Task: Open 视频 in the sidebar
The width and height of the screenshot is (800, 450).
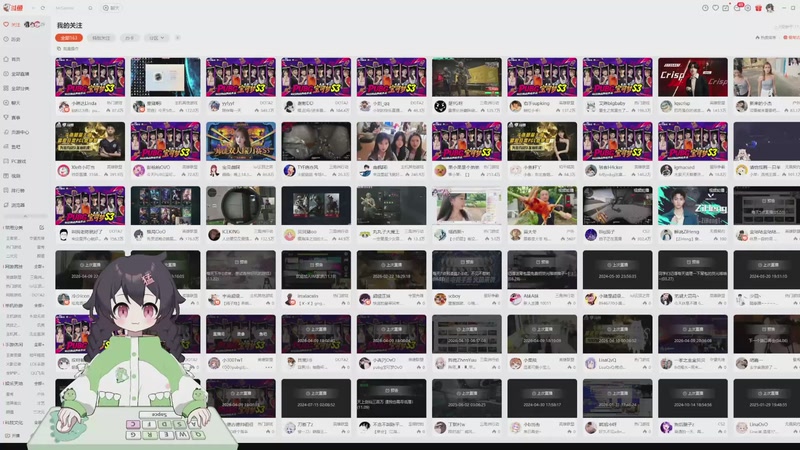Action: click(x=12, y=176)
